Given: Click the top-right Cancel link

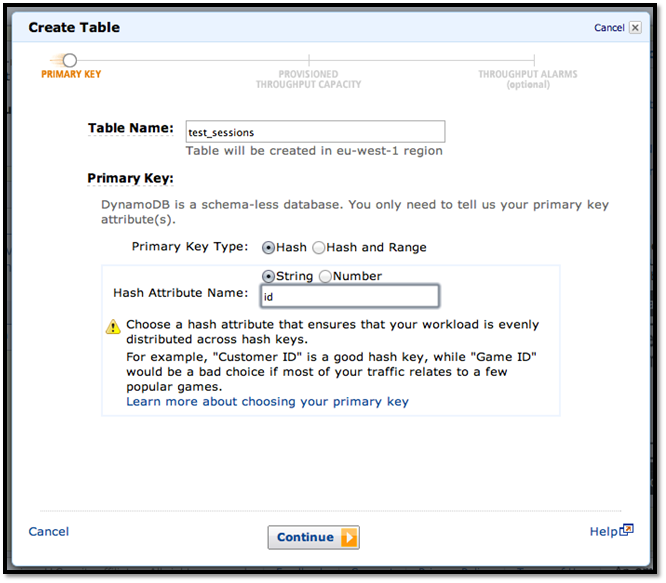Looking at the screenshot, I should coord(609,28).
